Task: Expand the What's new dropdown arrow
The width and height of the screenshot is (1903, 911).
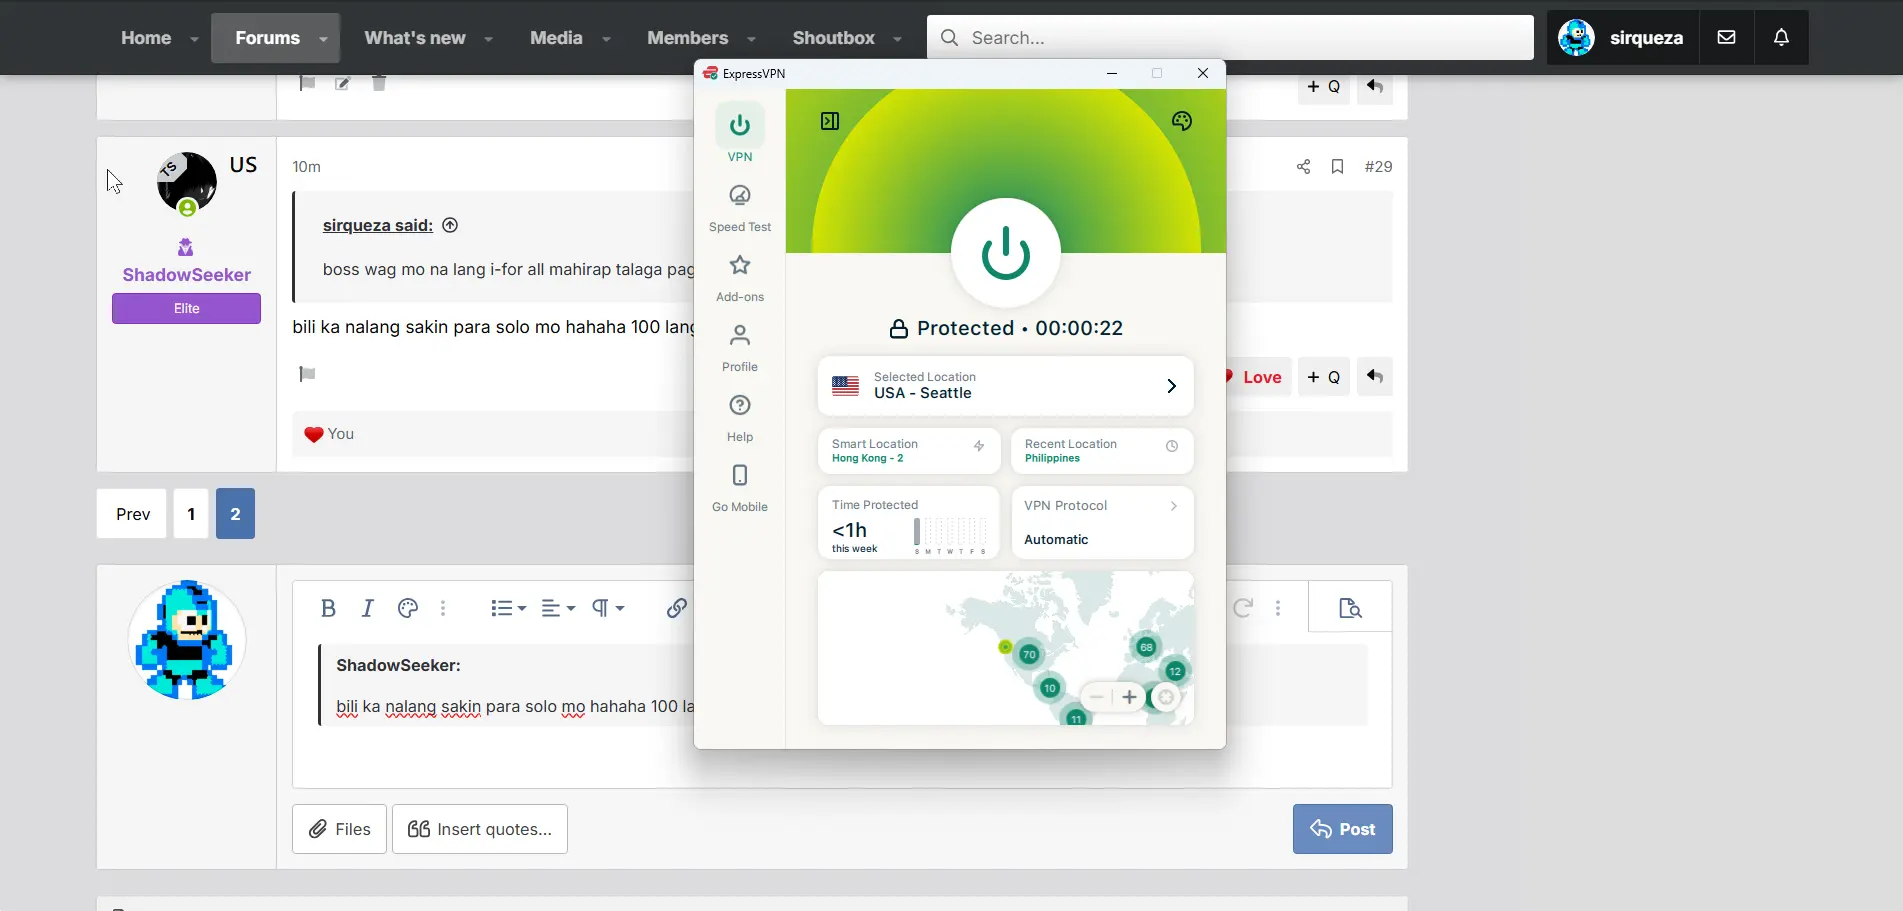Action: click(x=488, y=39)
